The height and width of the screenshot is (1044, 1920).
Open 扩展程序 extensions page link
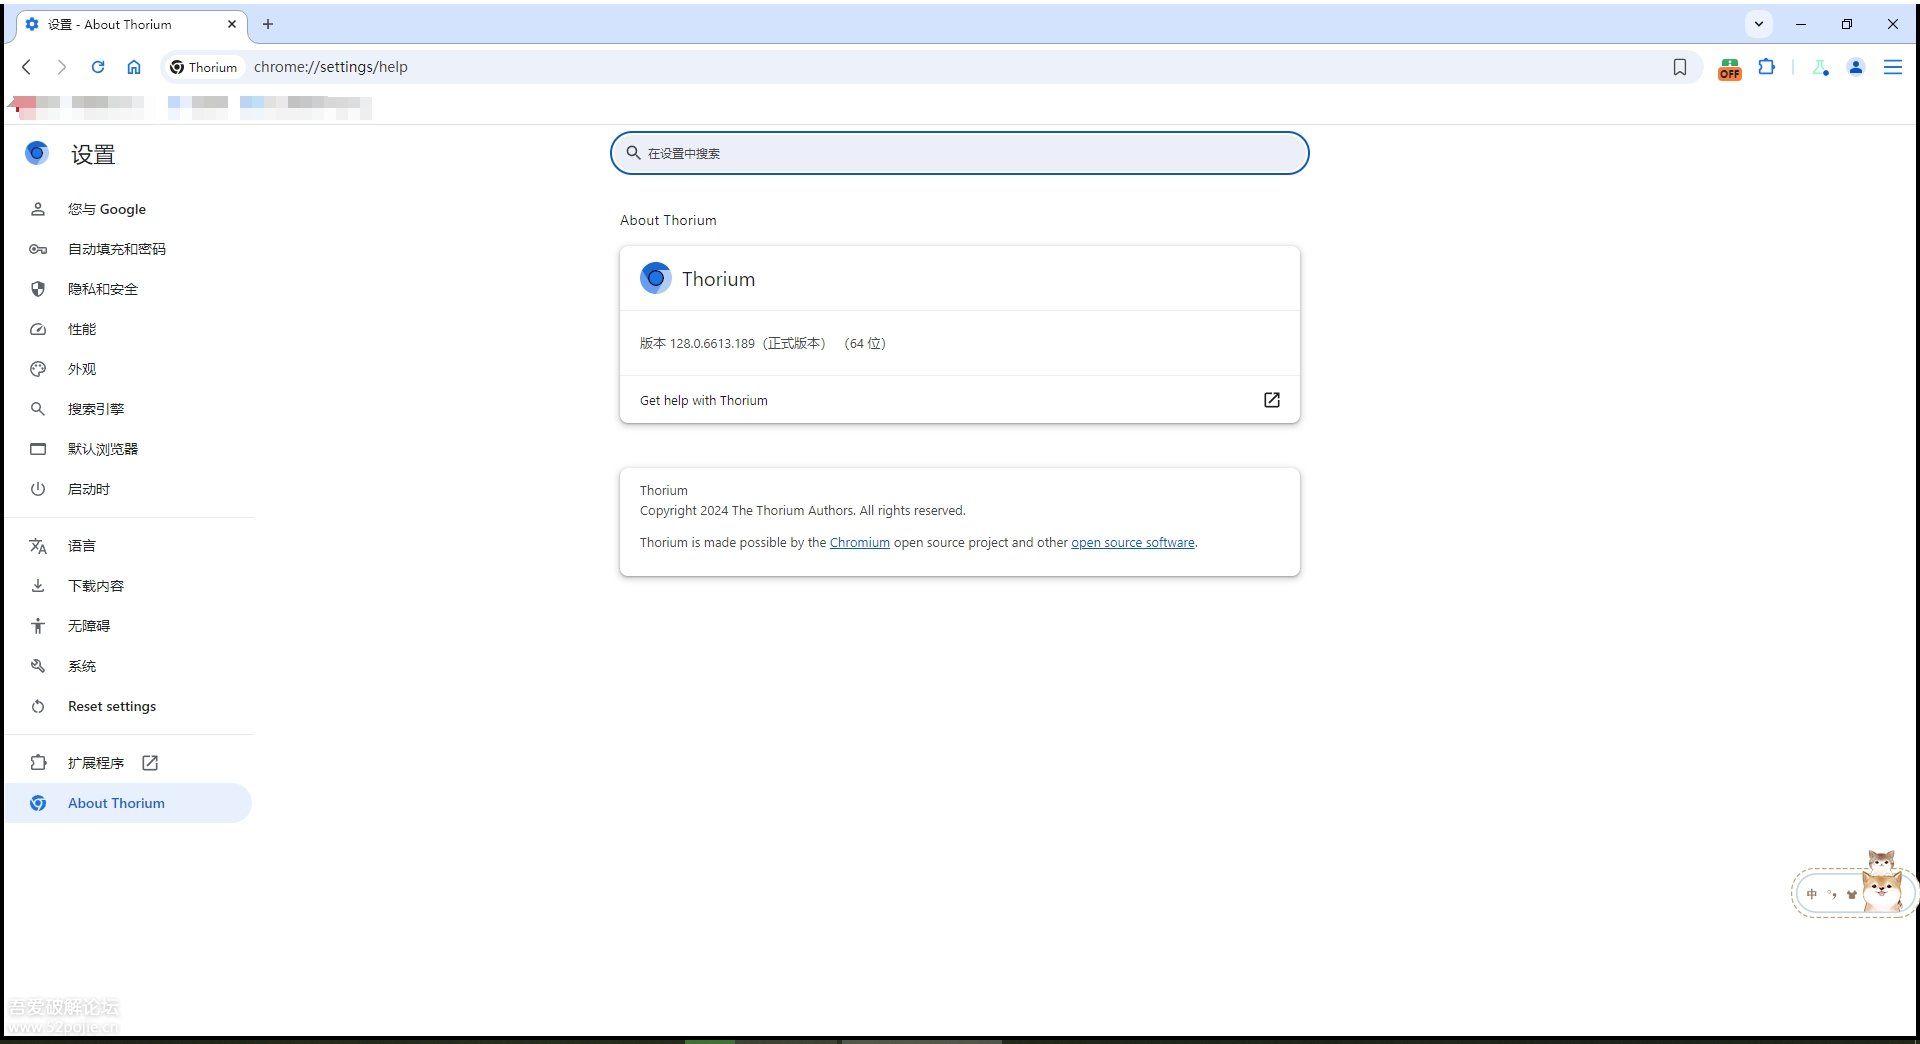pos(128,763)
